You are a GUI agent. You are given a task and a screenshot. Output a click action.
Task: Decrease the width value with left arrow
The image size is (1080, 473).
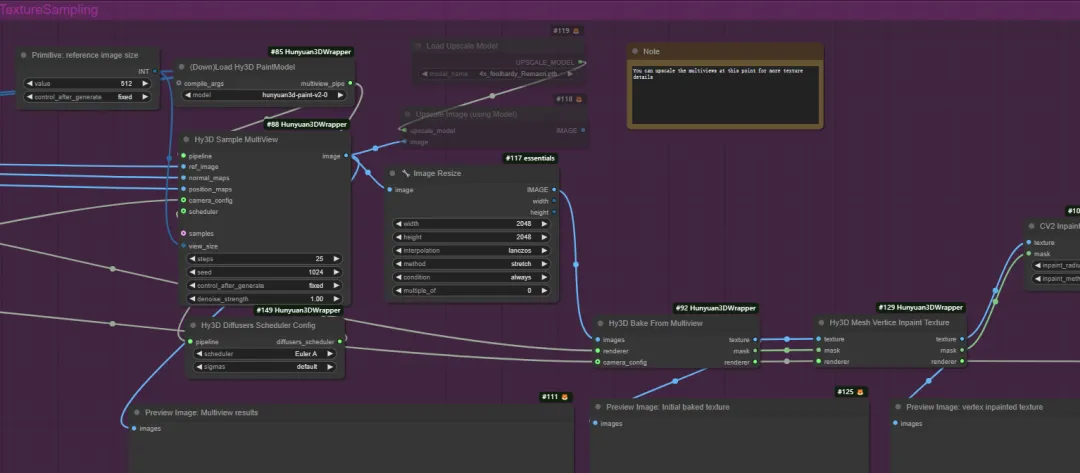[398, 224]
